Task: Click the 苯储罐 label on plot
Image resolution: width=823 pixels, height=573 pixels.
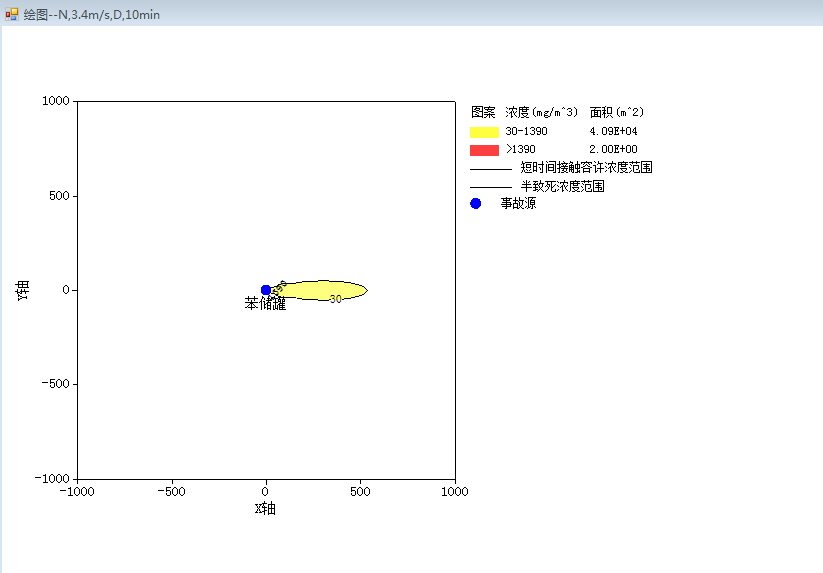Action: pyautogui.click(x=266, y=304)
